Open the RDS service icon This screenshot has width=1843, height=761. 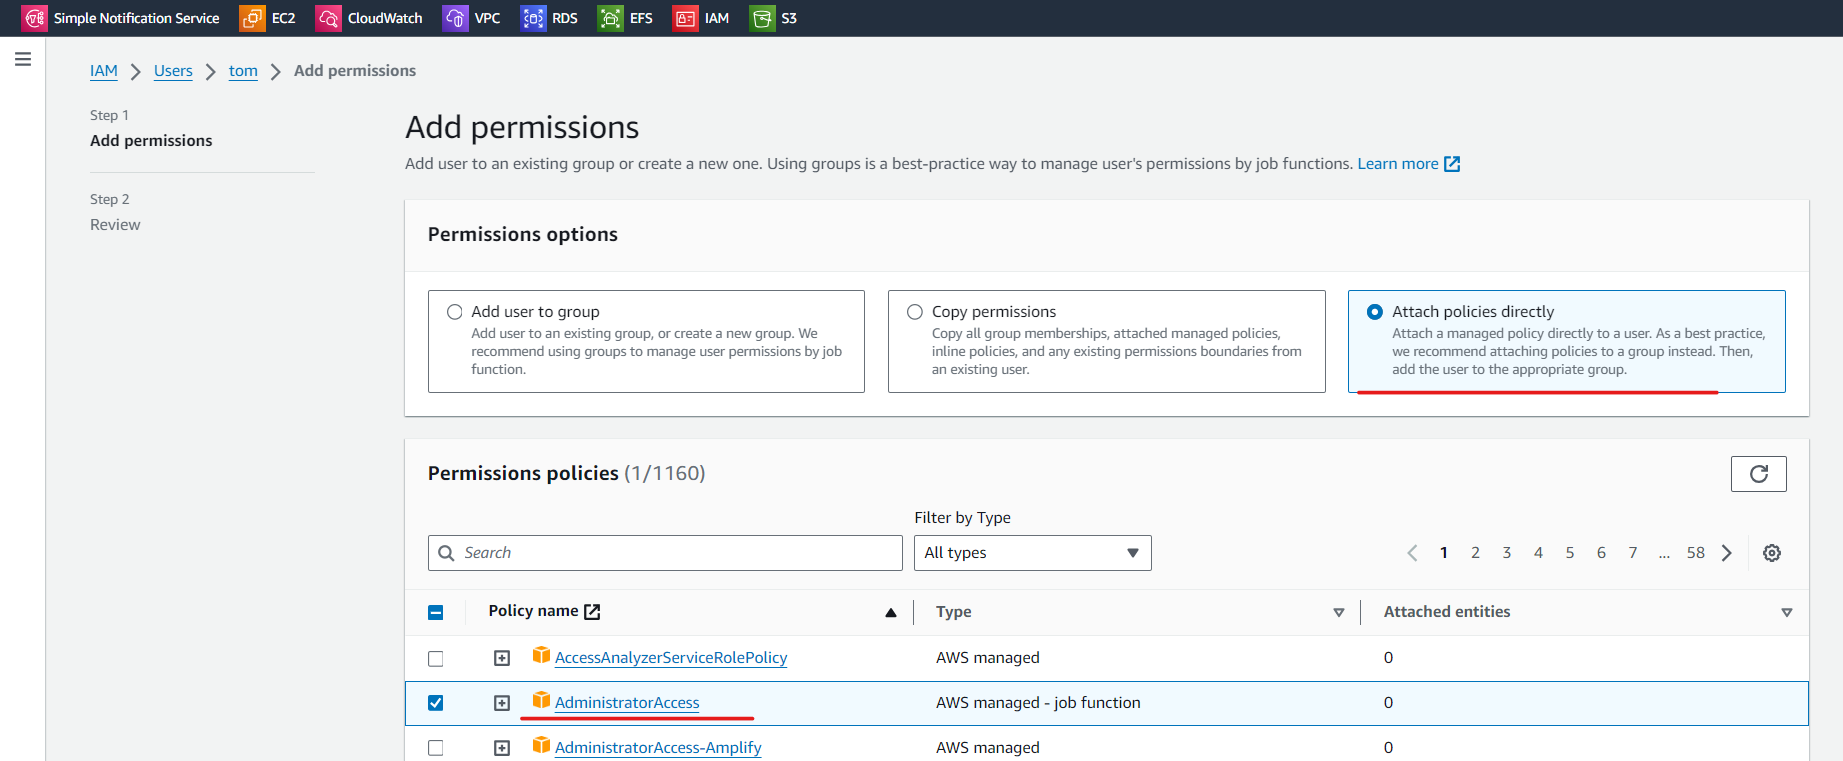[533, 18]
